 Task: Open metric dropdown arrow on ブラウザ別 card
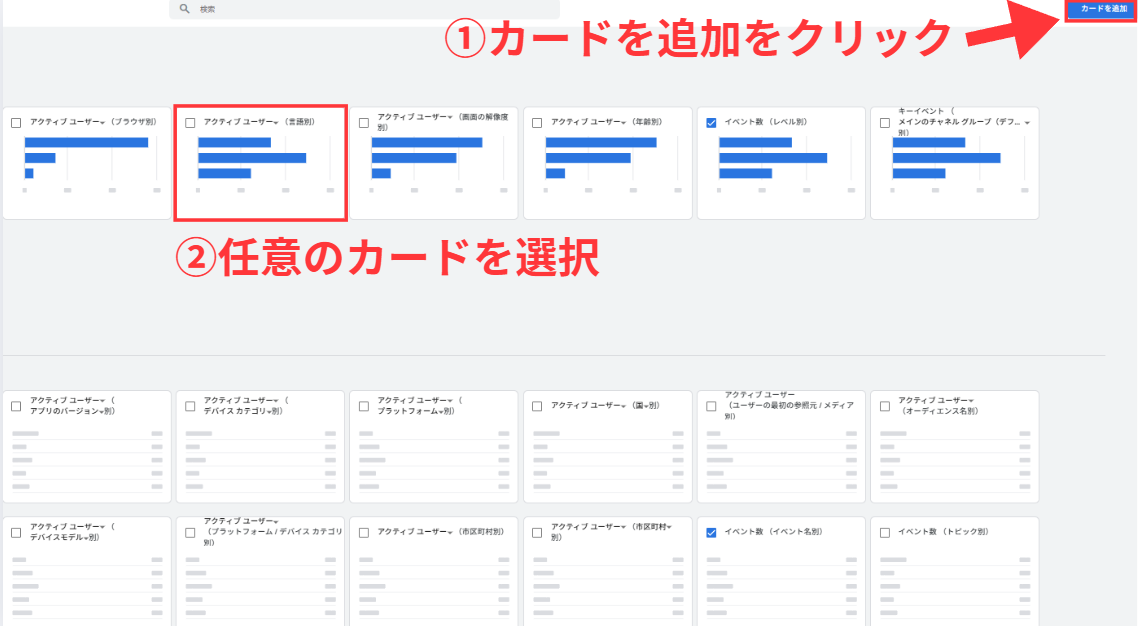[x=101, y=123]
